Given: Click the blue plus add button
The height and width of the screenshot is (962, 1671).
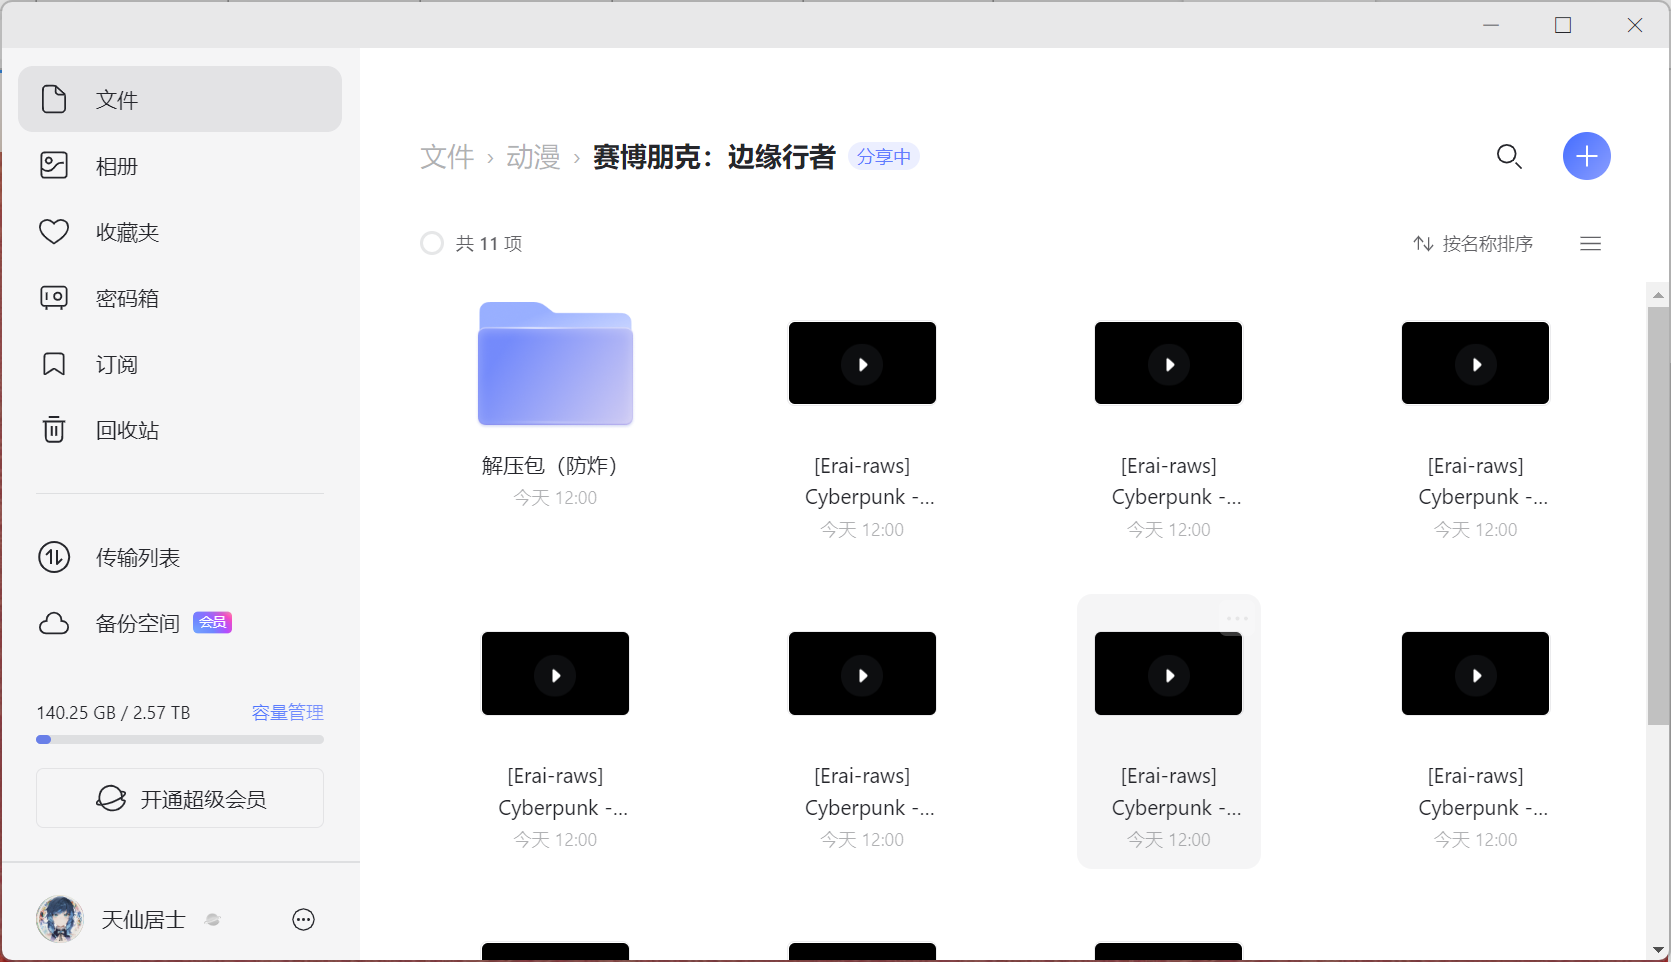Looking at the screenshot, I should (x=1587, y=156).
